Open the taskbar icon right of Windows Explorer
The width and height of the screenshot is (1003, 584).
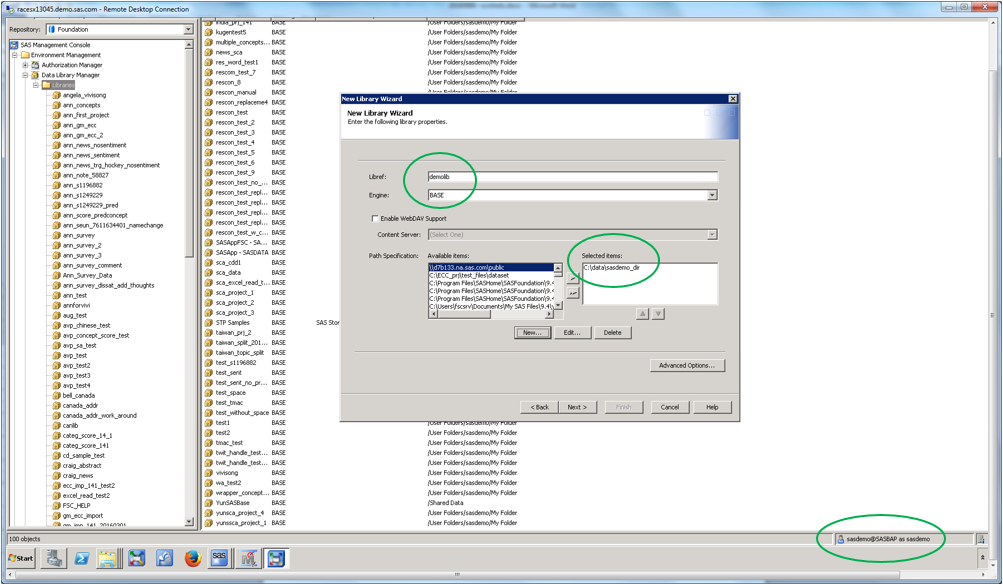coord(137,558)
